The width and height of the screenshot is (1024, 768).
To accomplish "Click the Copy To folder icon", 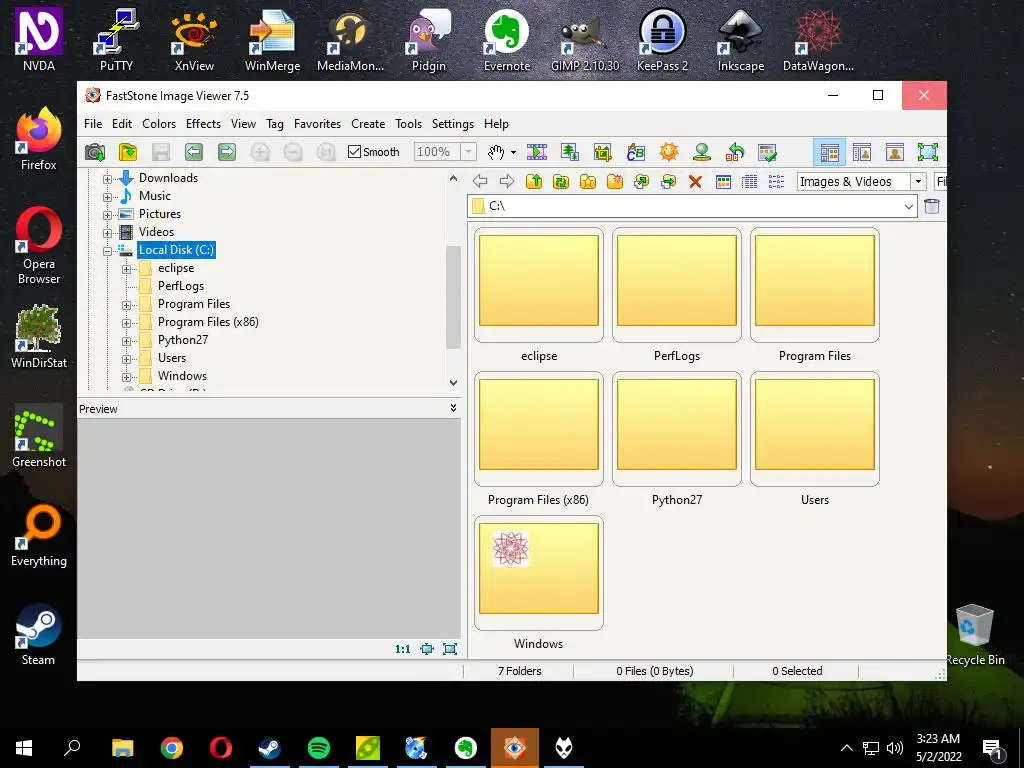I will coord(641,182).
